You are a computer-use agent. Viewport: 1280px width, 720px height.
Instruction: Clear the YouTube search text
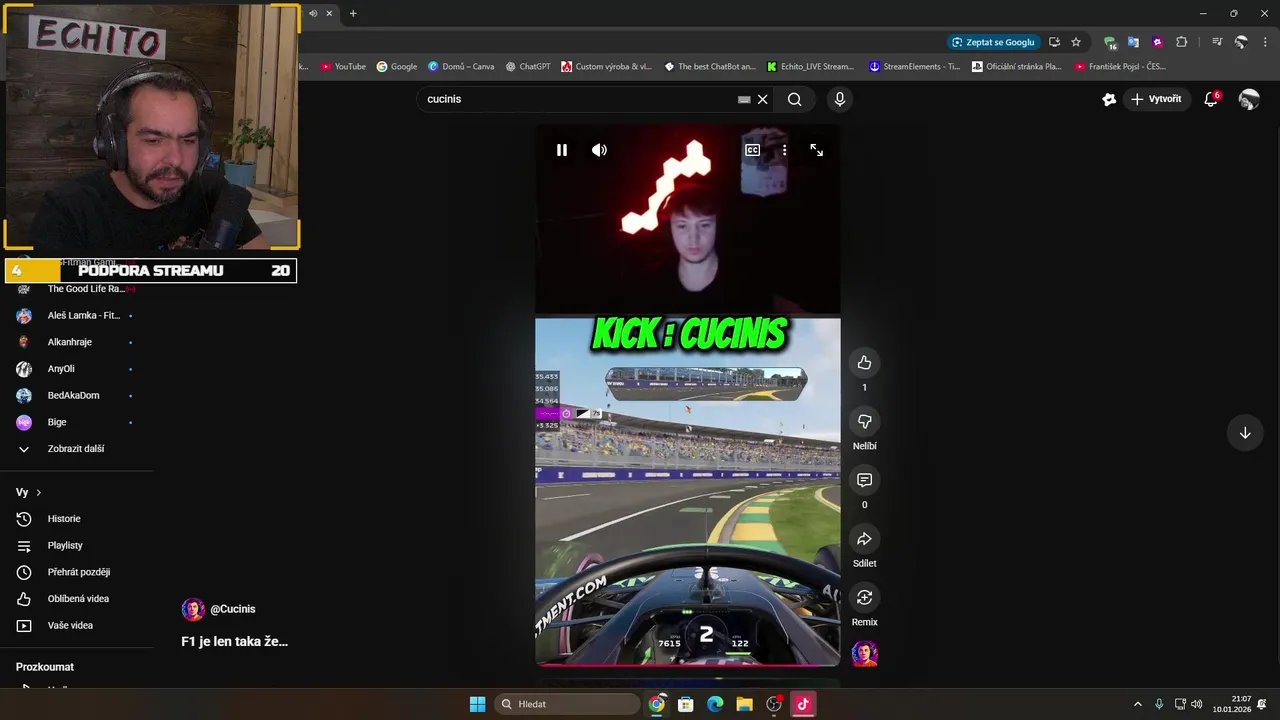click(762, 99)
